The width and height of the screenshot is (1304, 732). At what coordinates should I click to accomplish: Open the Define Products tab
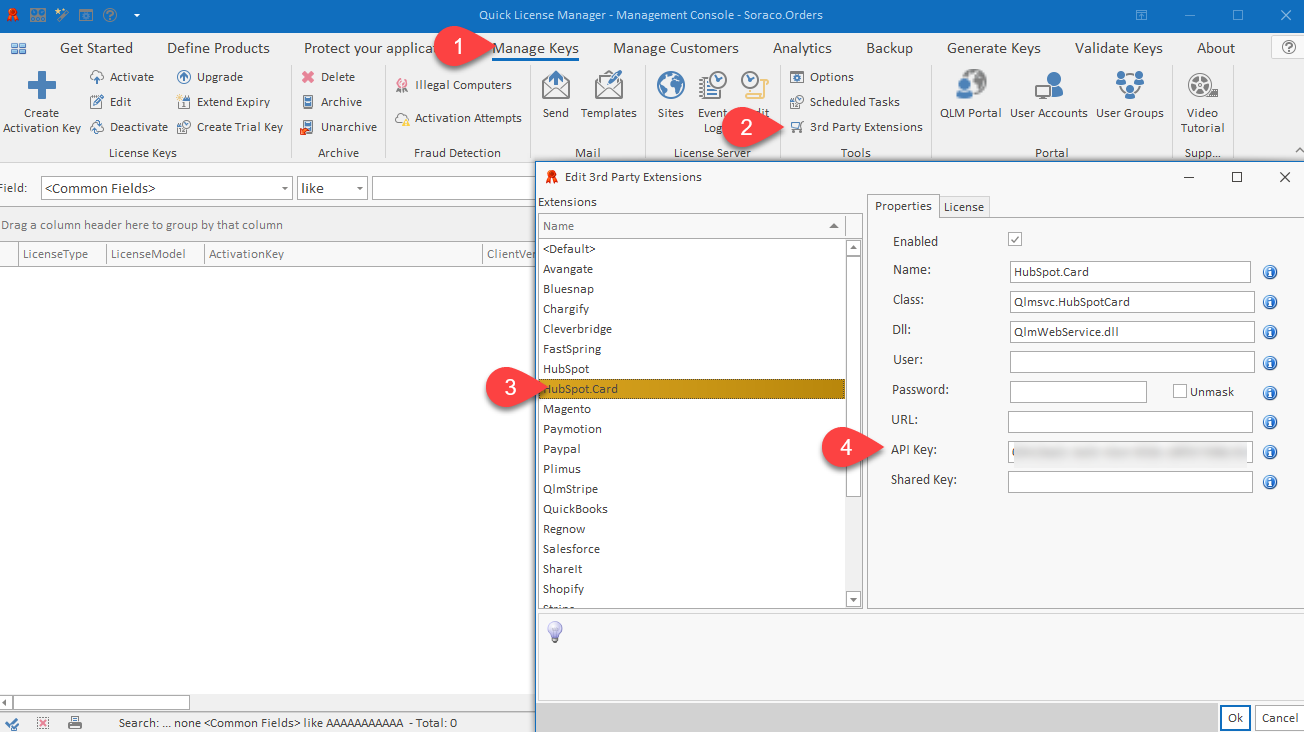click(x=218, y=48)
